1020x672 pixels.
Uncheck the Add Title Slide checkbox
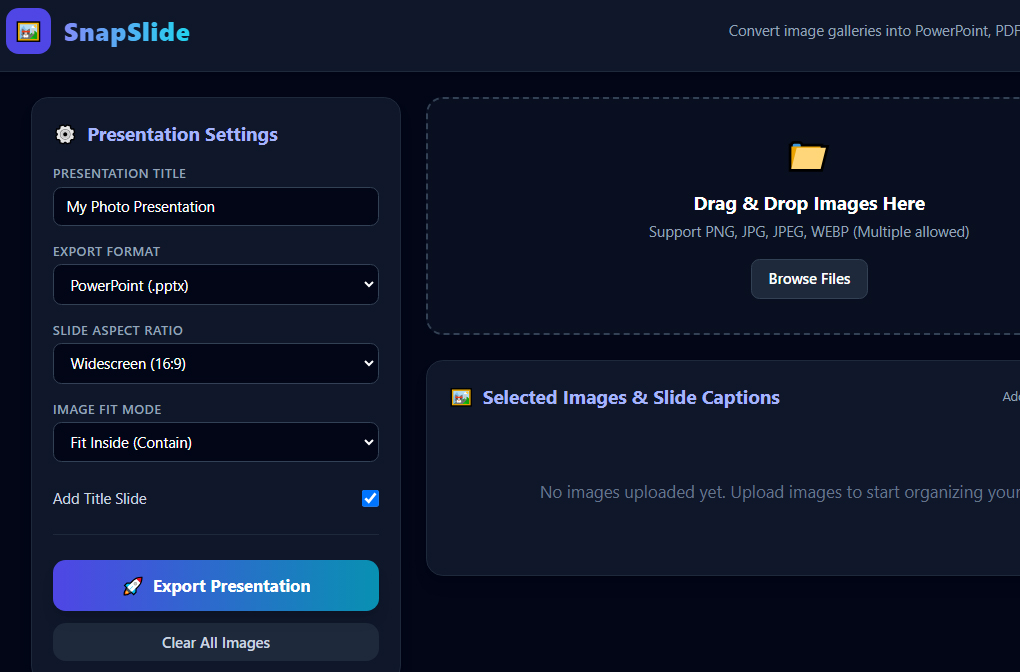click(370, 498)
